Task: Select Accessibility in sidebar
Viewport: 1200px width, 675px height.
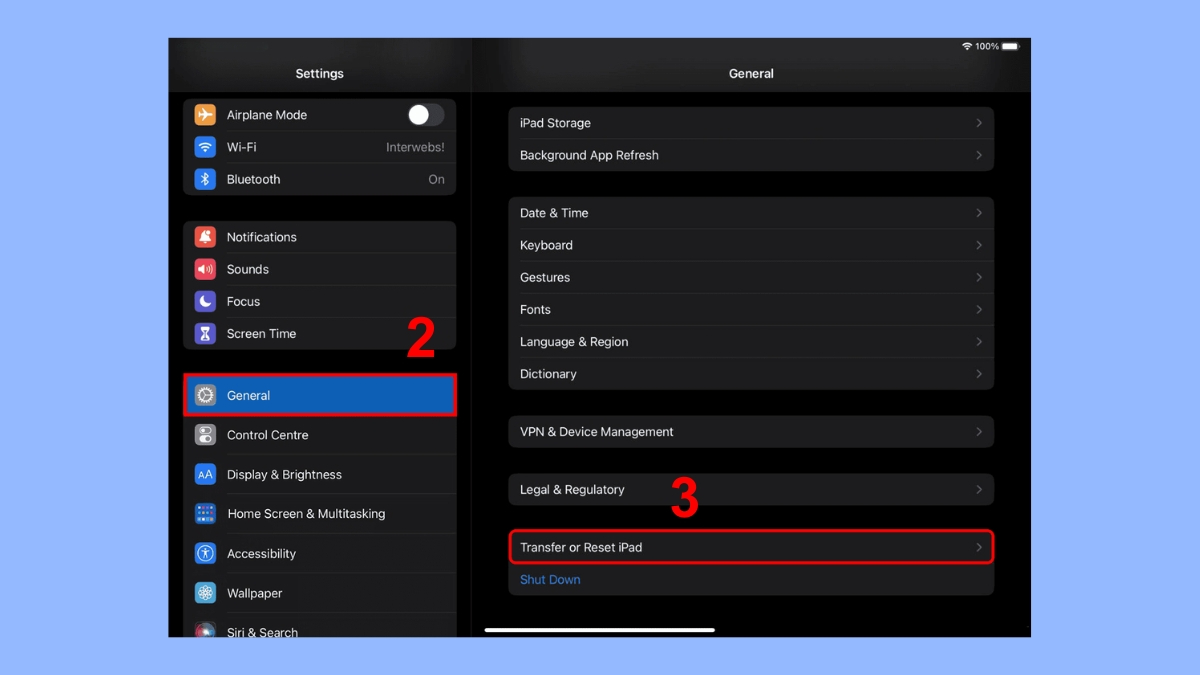Action: [x=320, y=553]
